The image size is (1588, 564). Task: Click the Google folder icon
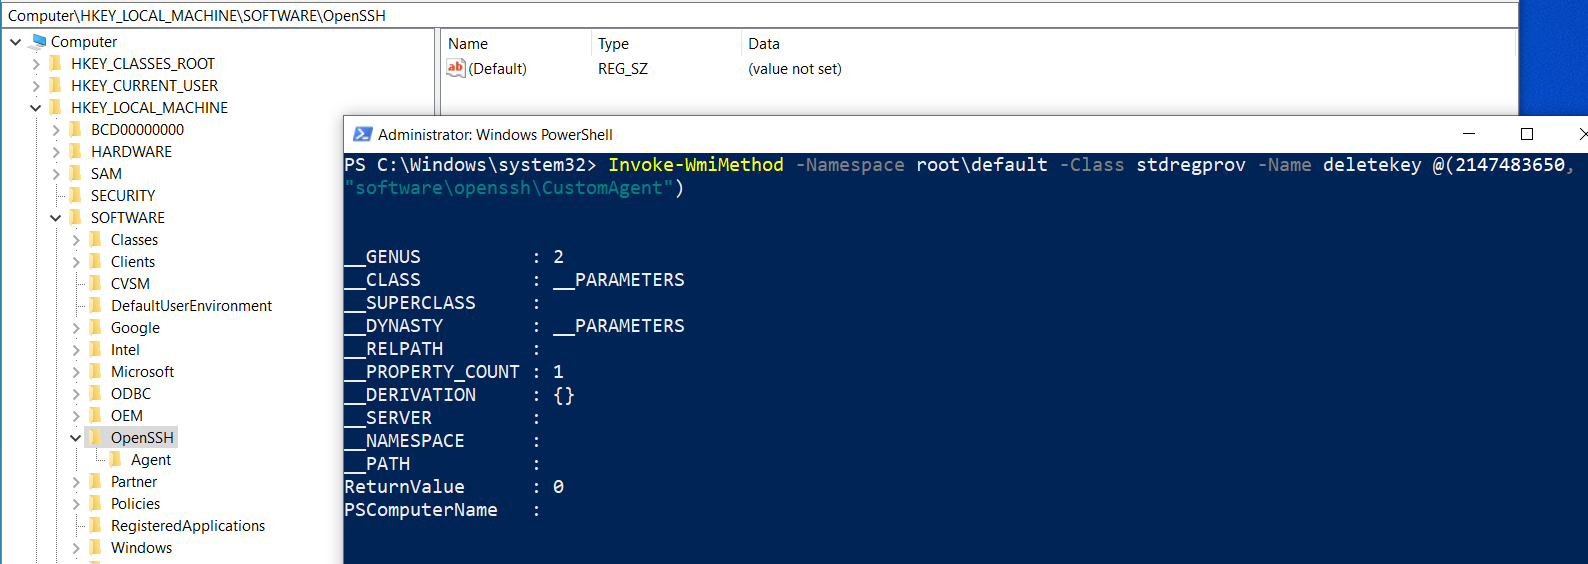coord(96,327)
